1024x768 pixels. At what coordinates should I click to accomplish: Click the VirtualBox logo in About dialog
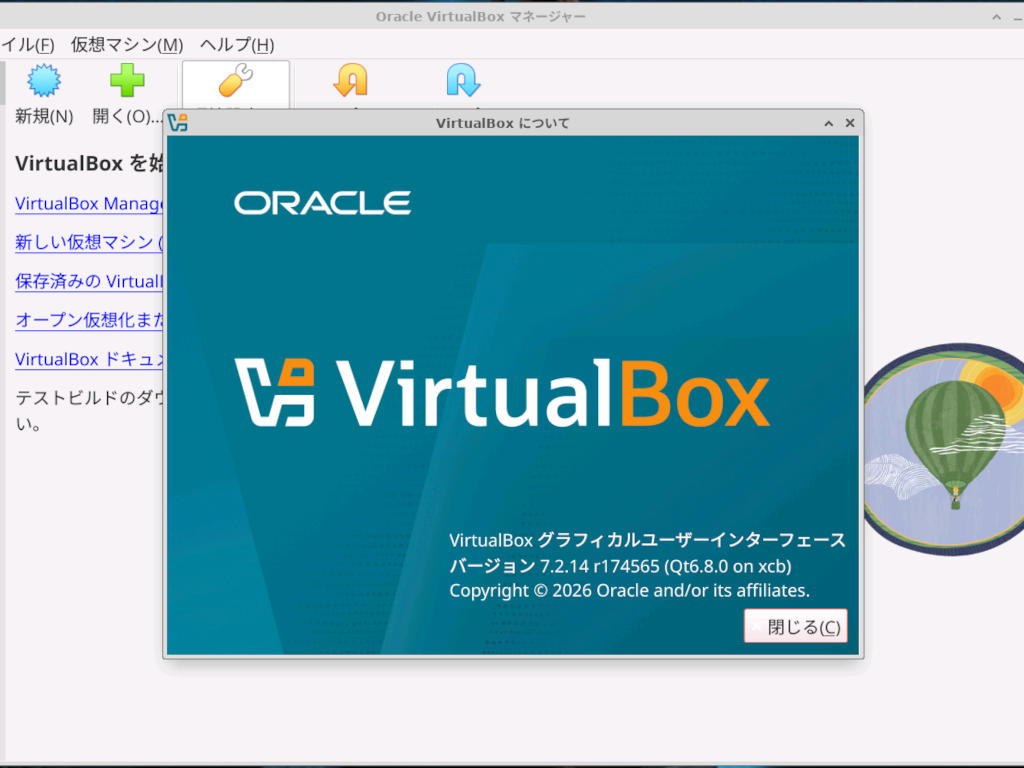point(502,393)
